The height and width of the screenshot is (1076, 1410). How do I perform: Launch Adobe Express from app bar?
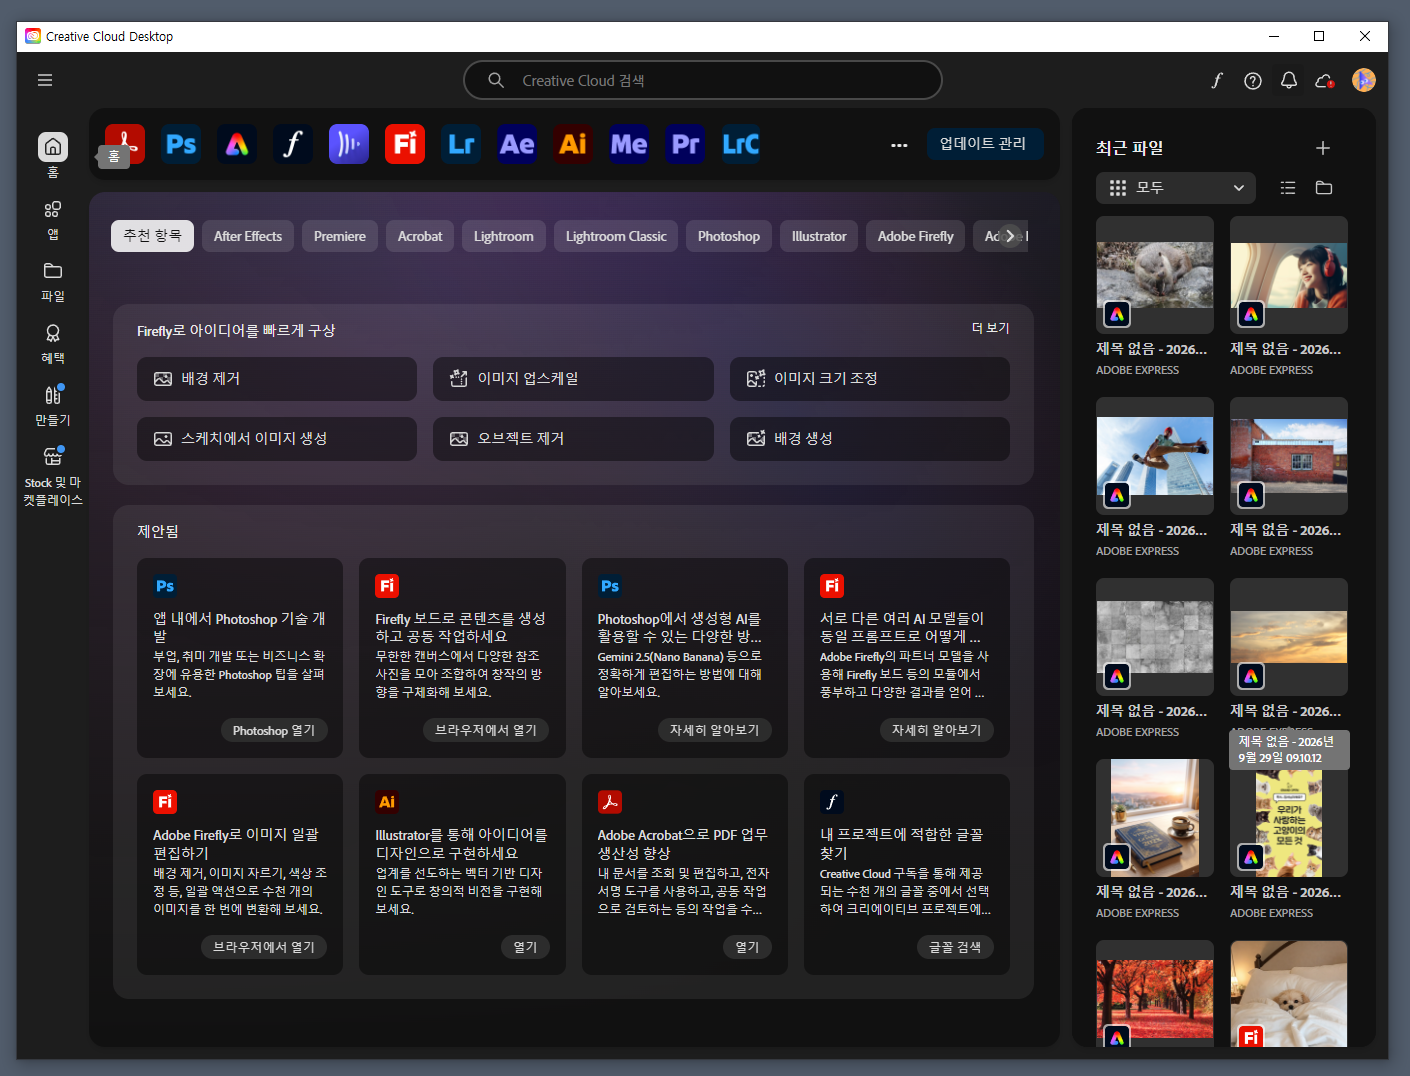(x=237, y=144)
